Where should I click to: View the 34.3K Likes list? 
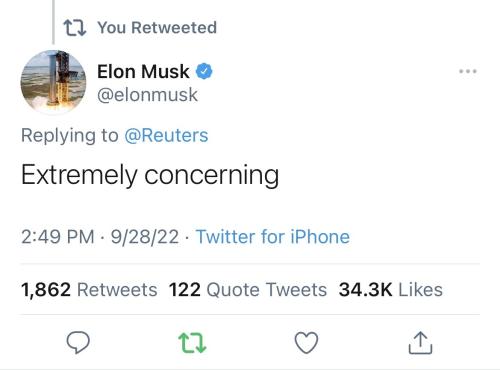click(391, 290)
